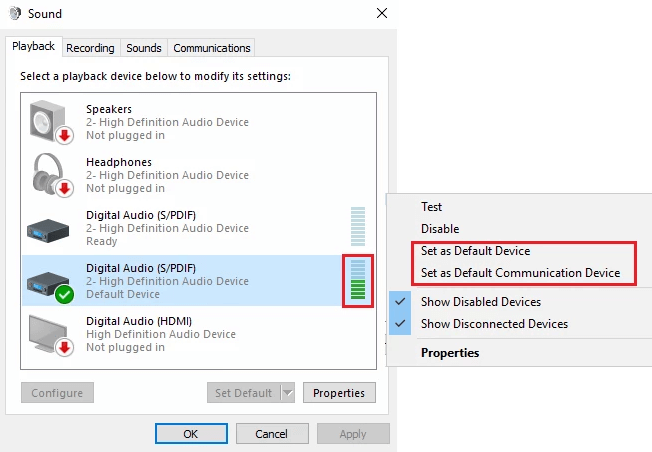Click the Sound icon in title bar
Viewport: 652px width, 452px height.
15,14
